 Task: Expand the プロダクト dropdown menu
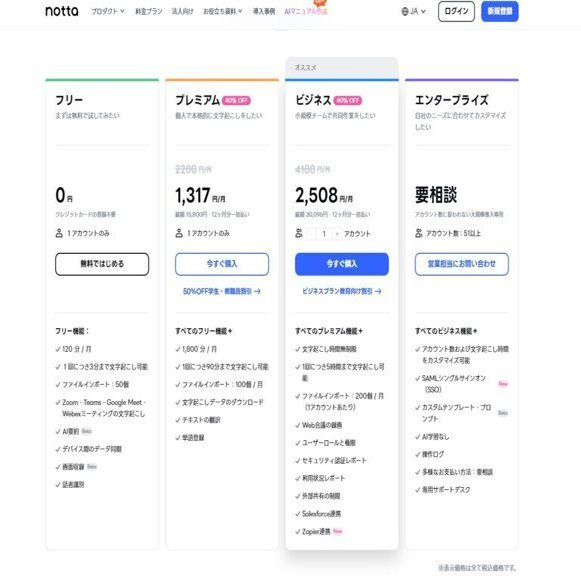pos(108,11)
